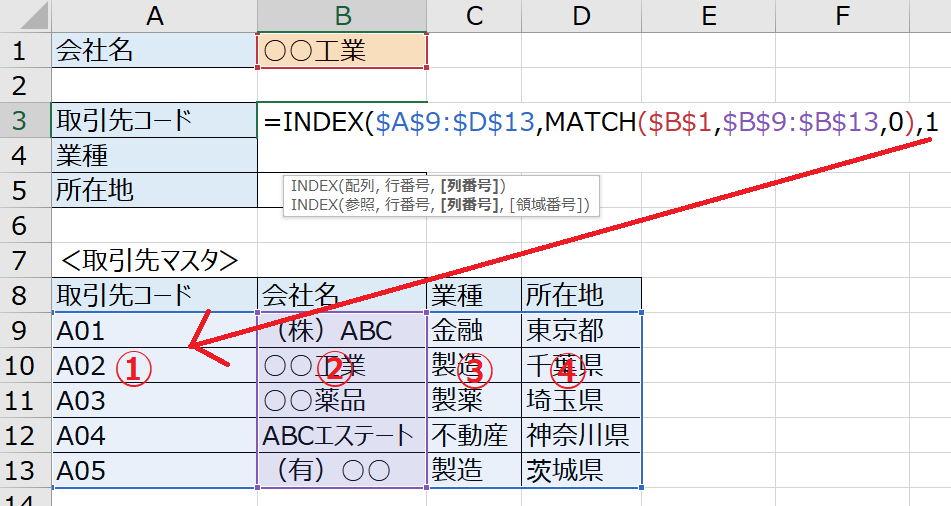This screenshot has width=951, height=506.
Task: Select column D header
Action: tap(582, 16)
